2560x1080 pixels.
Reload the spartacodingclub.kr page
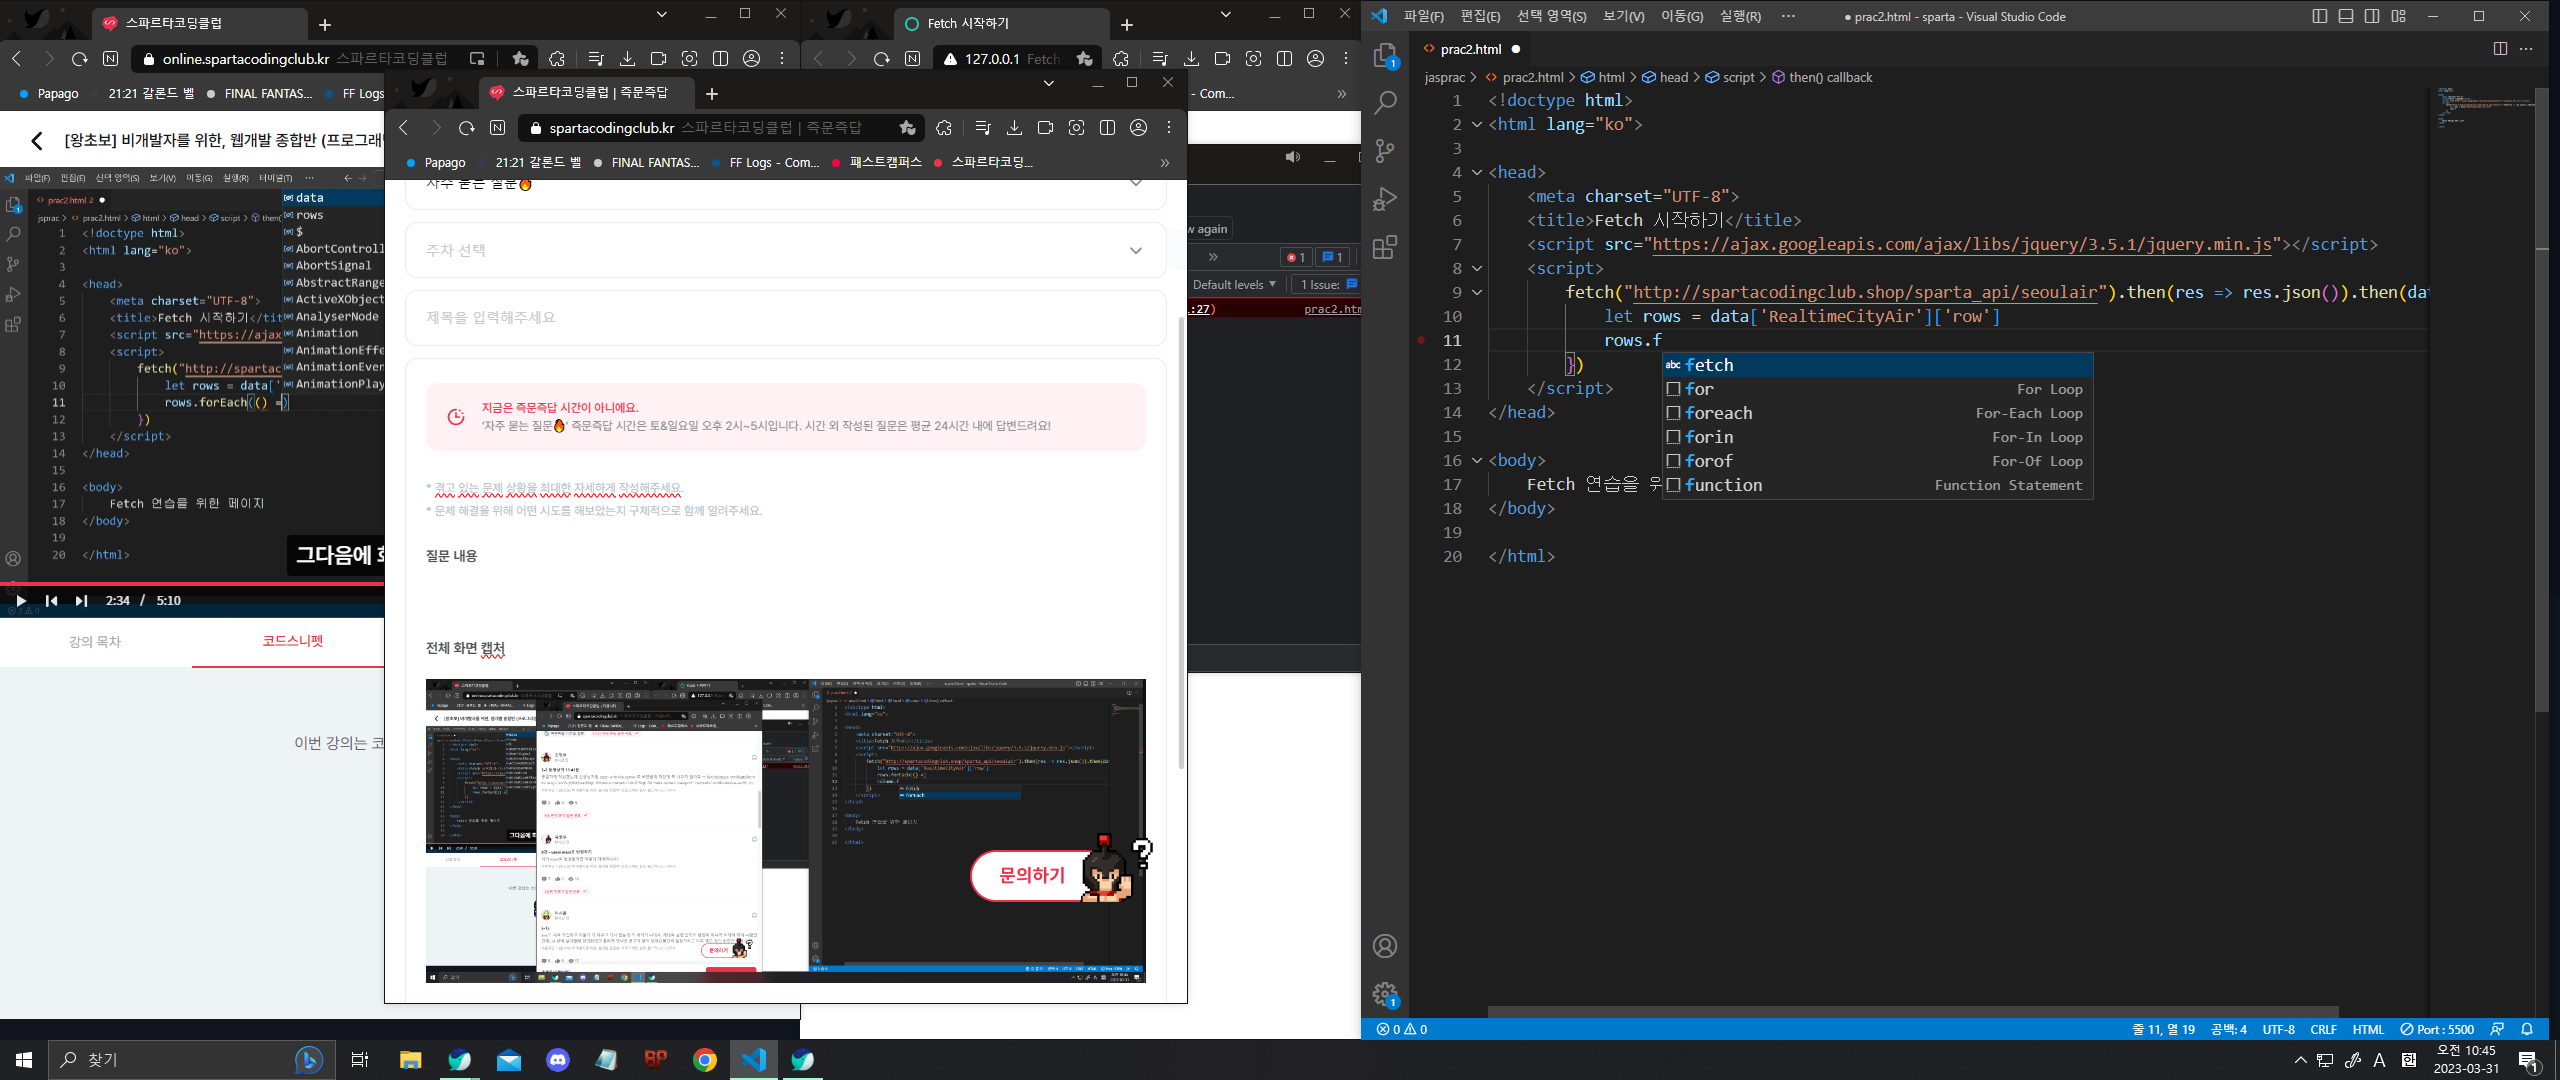pos(466,128)
